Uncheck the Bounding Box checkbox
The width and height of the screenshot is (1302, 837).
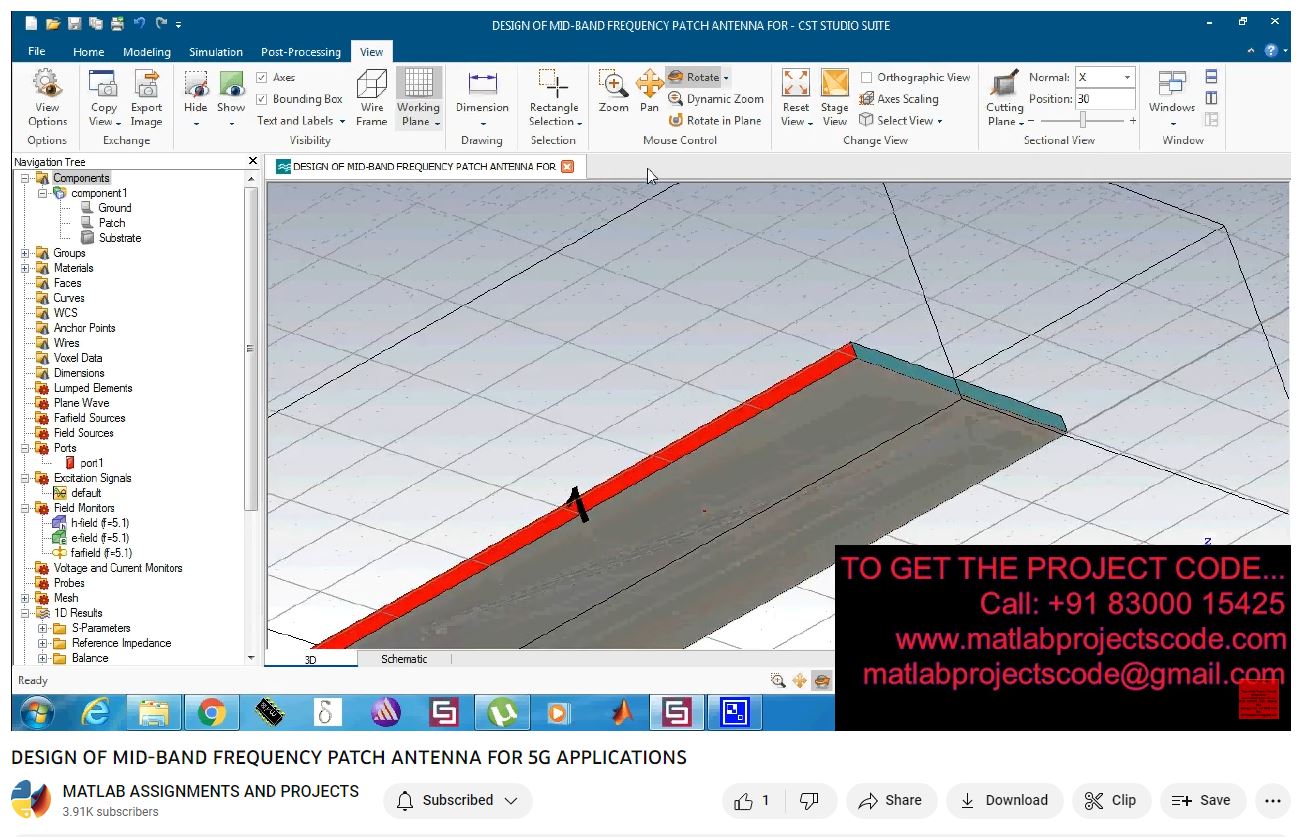click(x=262, y=99)
